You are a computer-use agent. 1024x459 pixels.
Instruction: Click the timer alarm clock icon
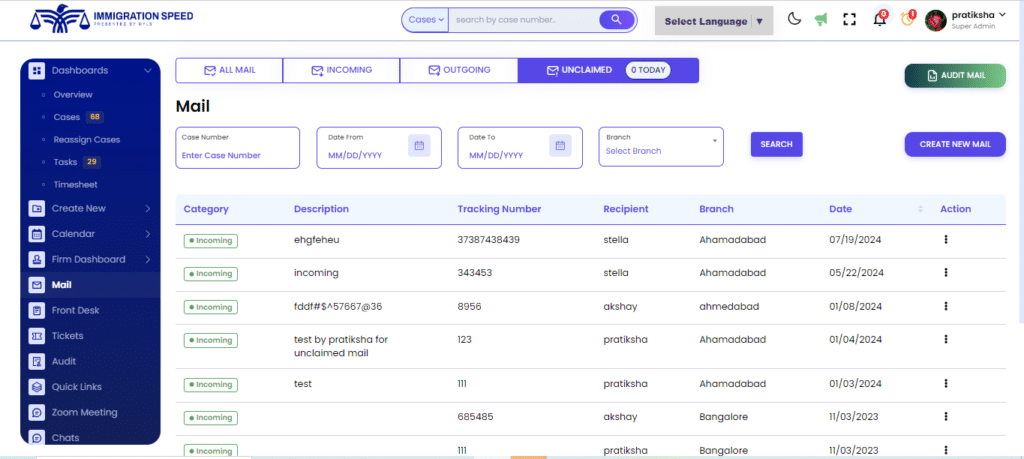[x=908, y=20]
